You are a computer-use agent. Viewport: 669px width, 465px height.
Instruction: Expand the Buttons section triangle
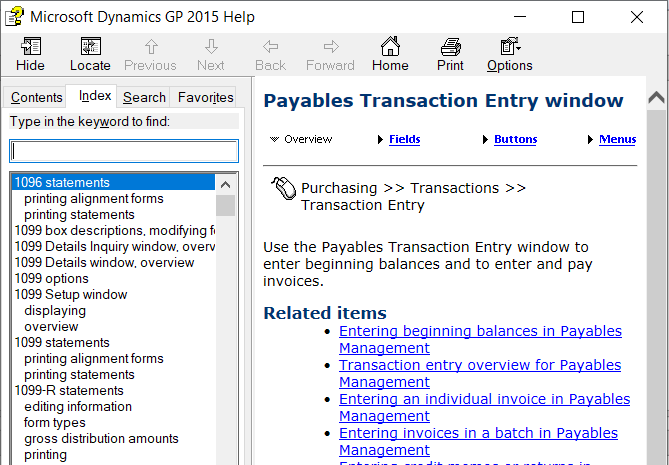point(485,140)
